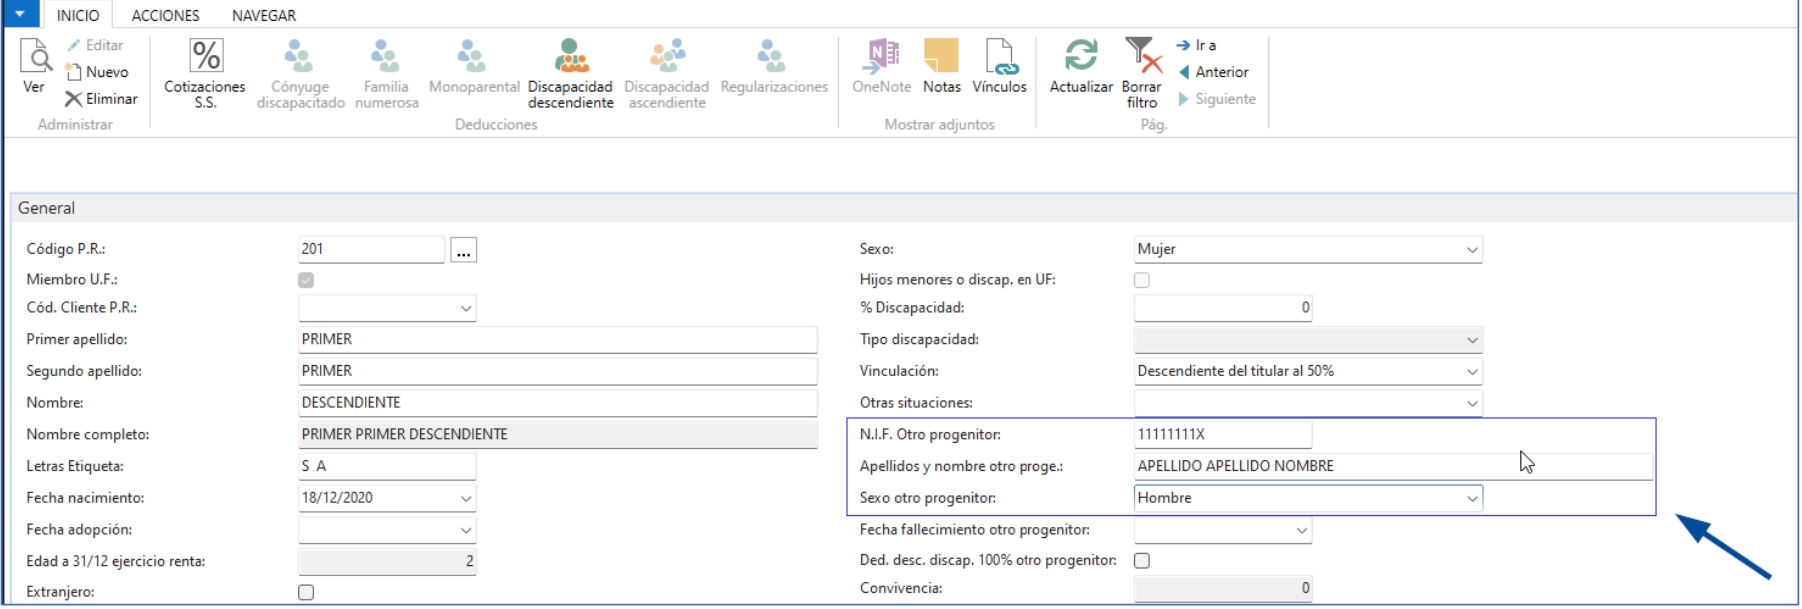
Task: Open Cotizaciones S.S. percent icon
Action: [205, 57]
